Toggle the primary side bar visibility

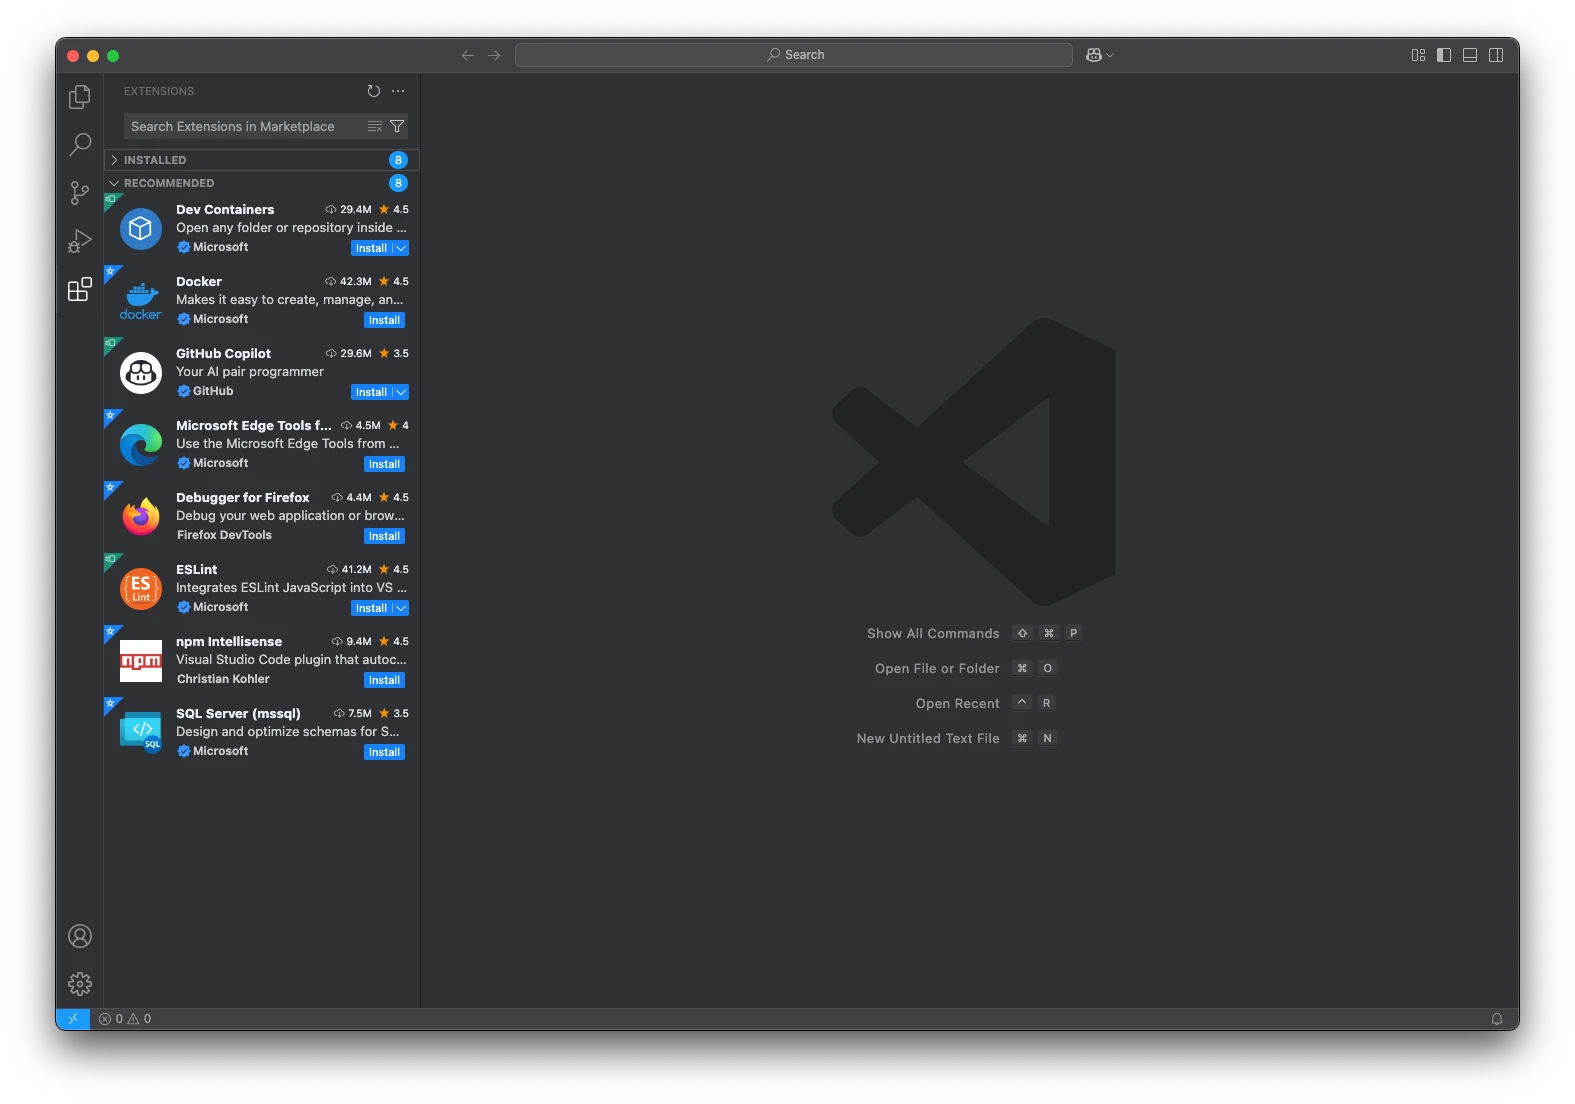point(1444,55)
